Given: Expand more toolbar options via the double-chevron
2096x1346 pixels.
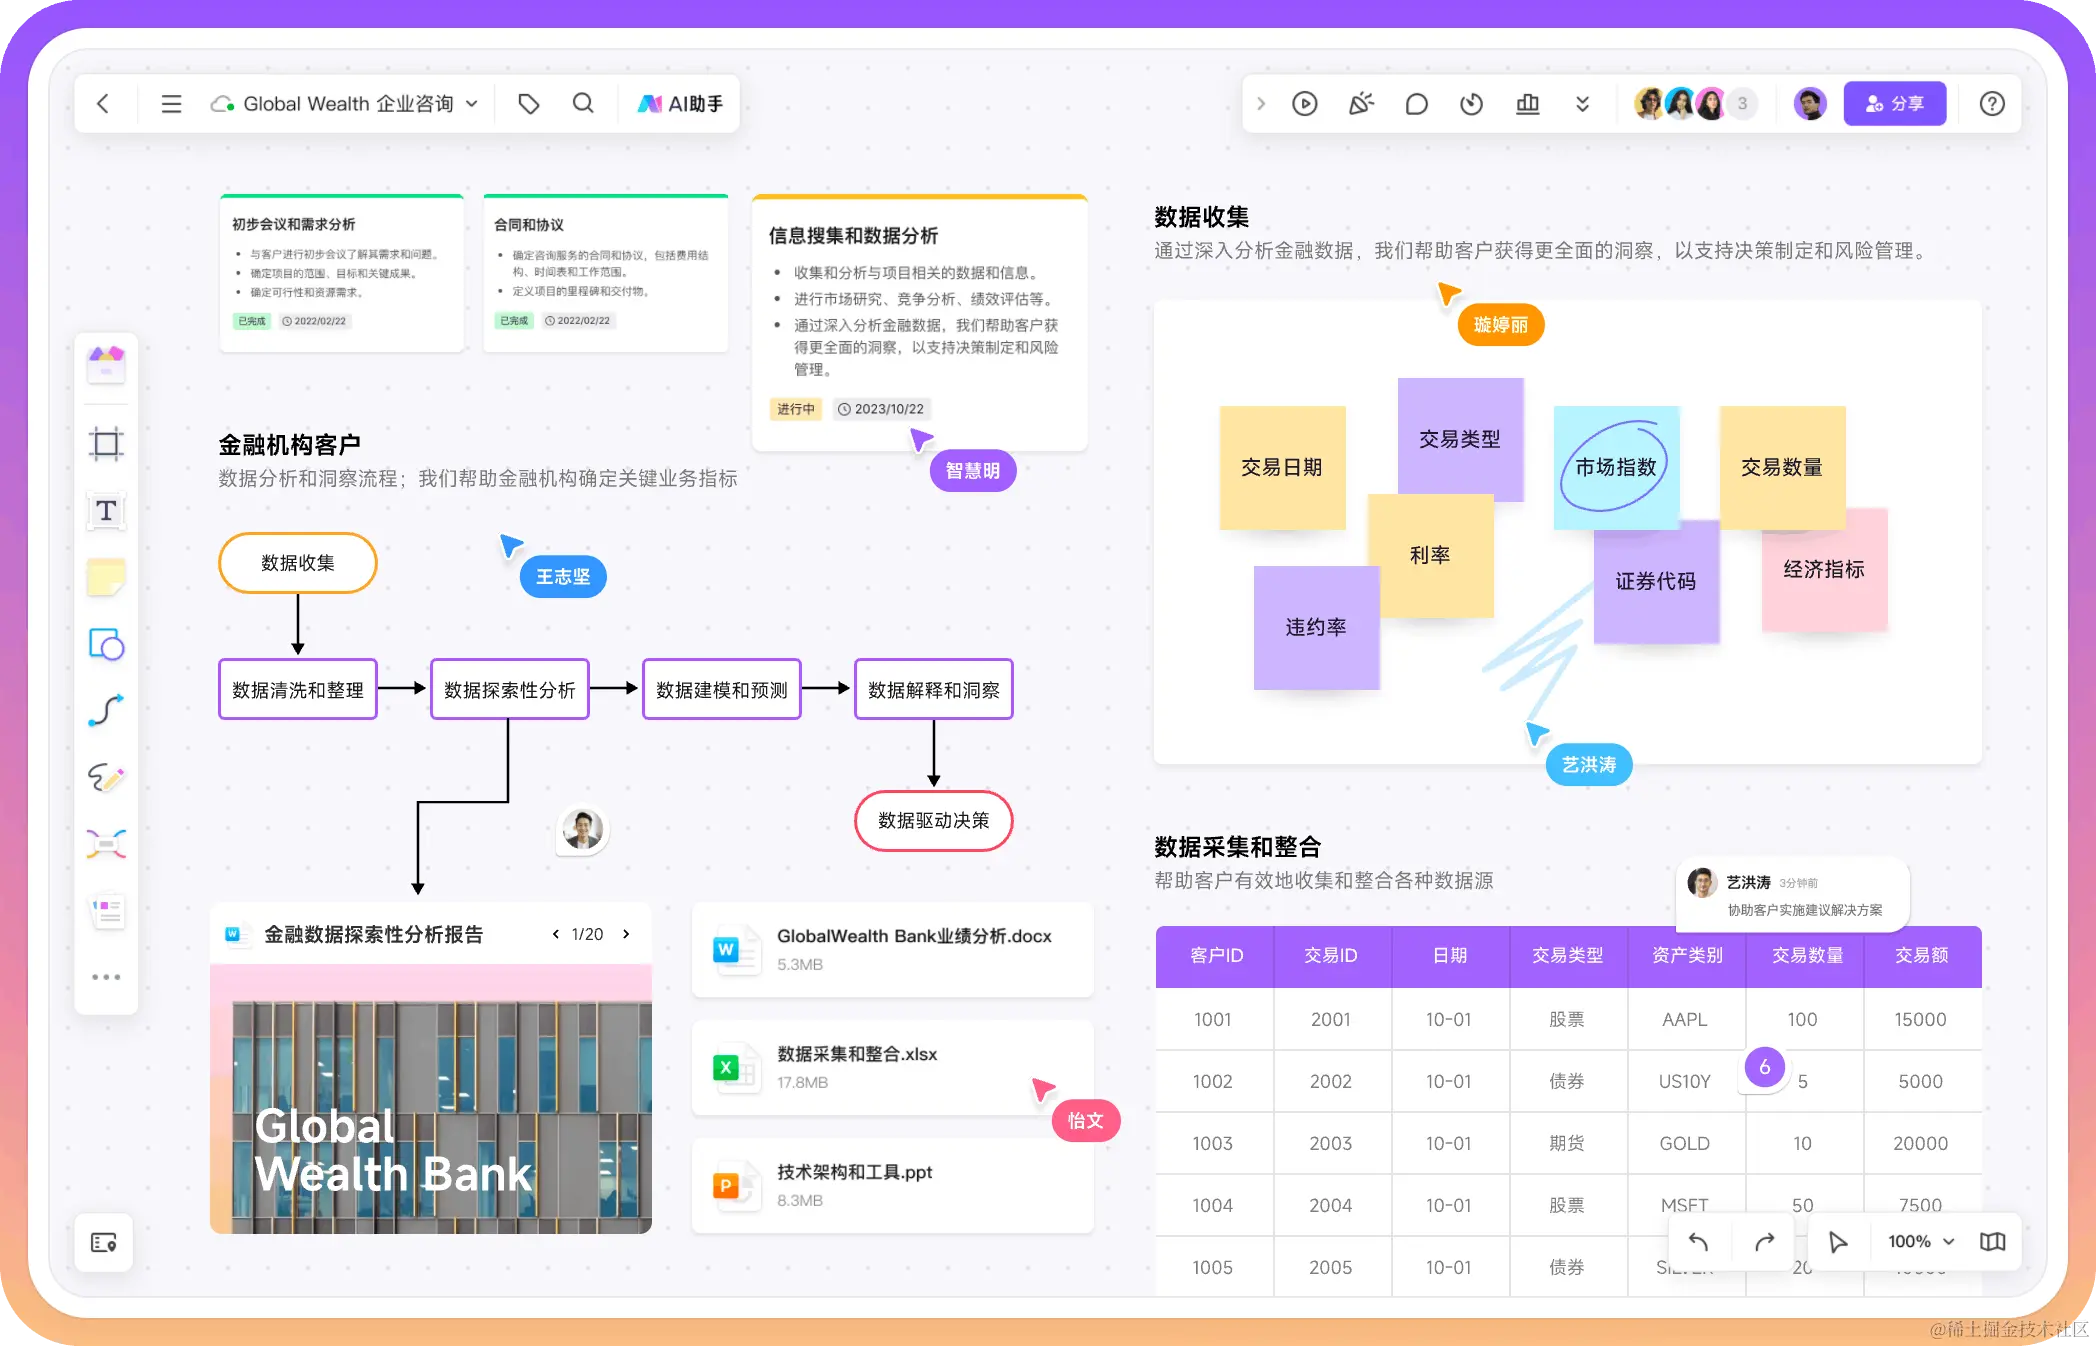Looking at the screenshot, I should 1581,103.
